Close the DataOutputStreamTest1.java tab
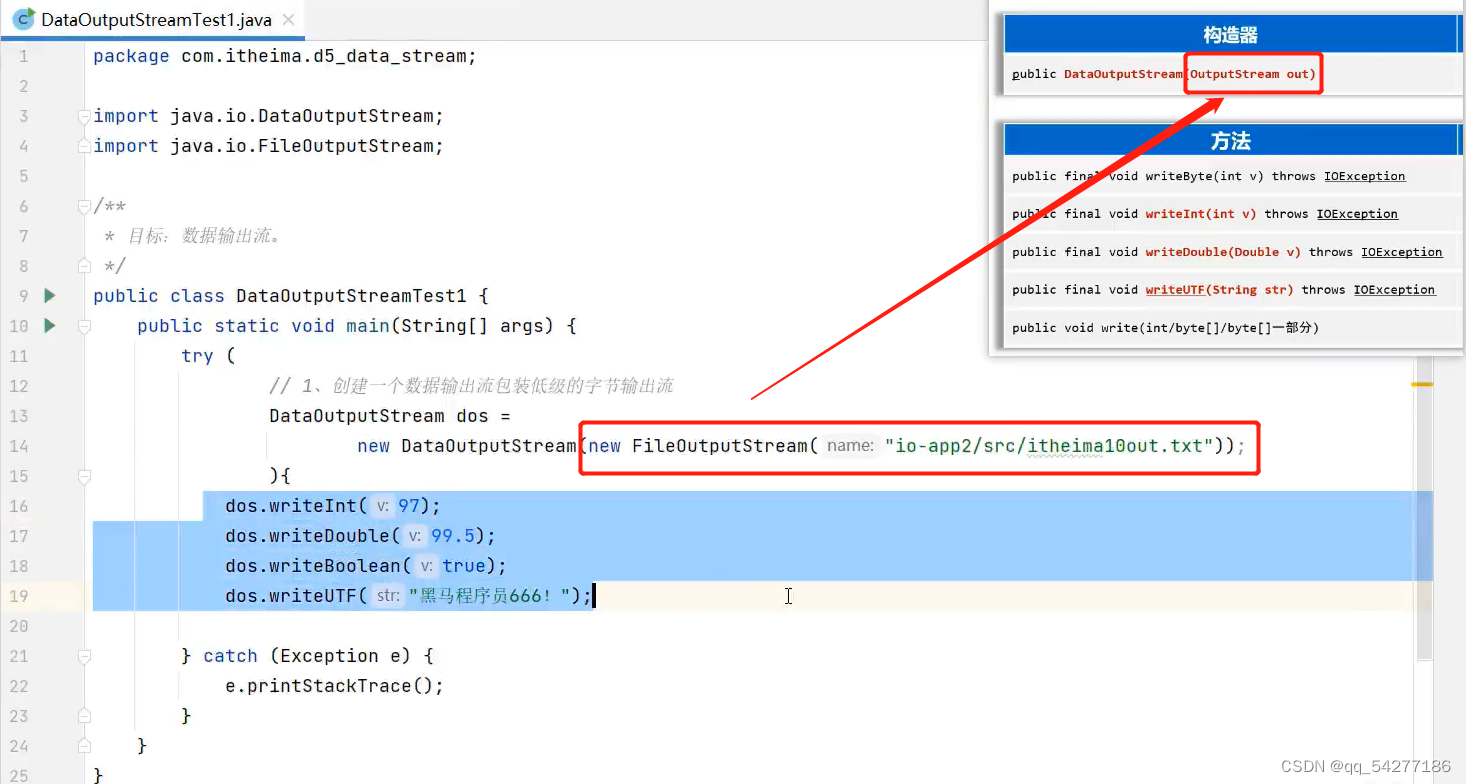This screenshot has width=1466, height=784. coord(288,20)
